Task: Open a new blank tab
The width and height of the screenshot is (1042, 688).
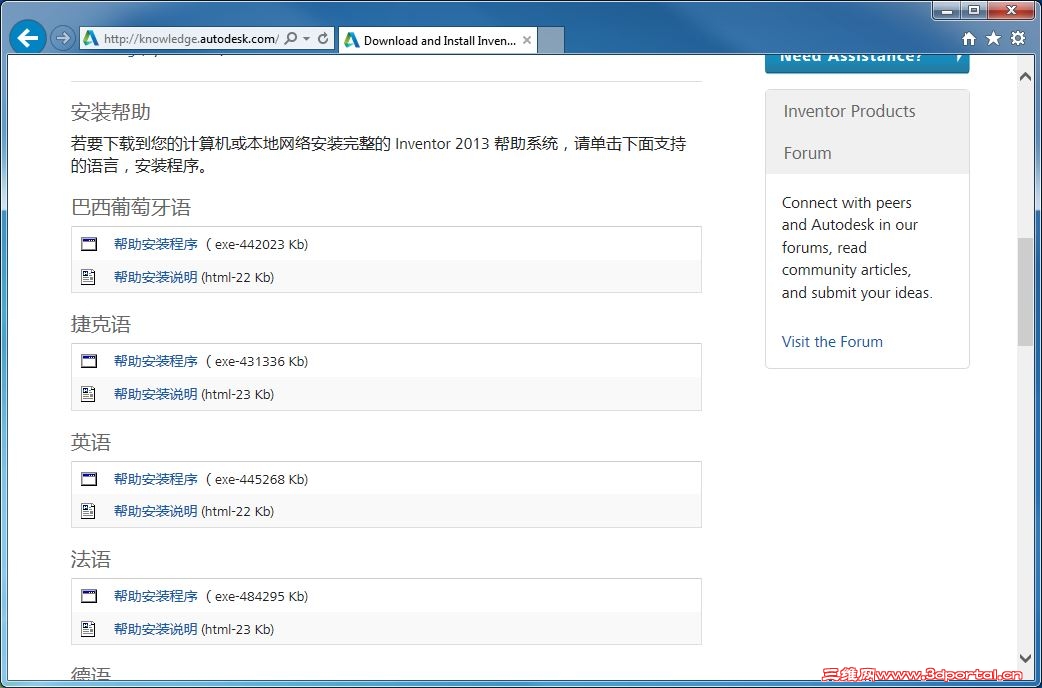Action: (x=550, y=41)
